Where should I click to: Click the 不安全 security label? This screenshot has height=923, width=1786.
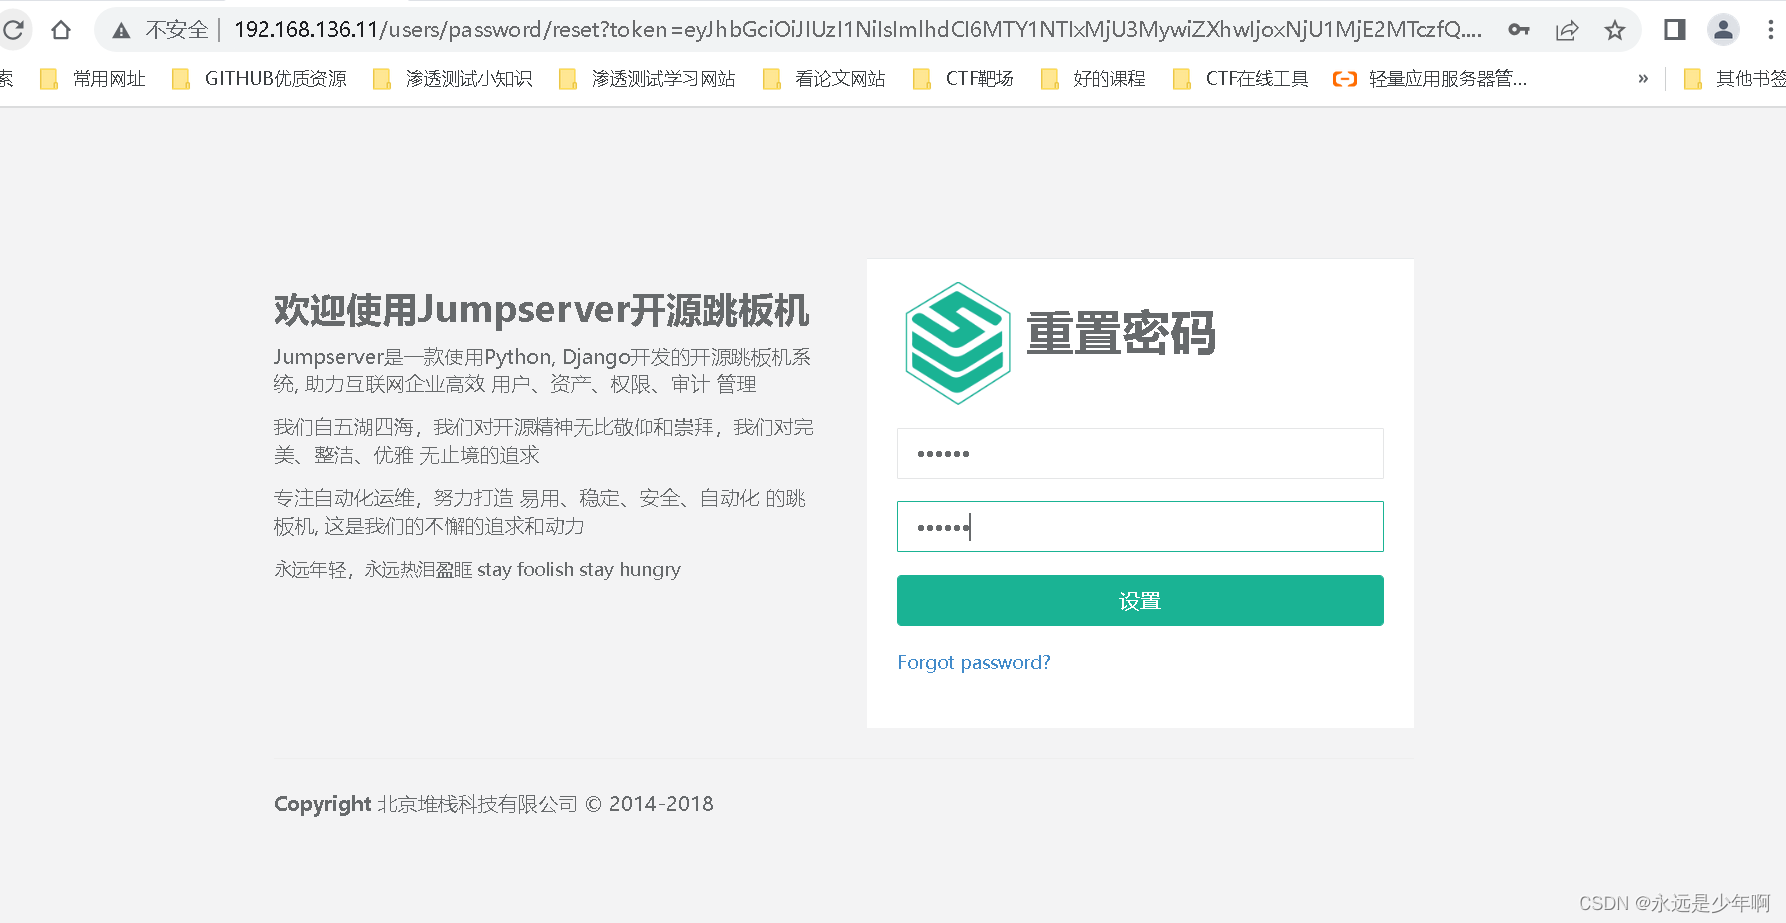tap(177, 30)
